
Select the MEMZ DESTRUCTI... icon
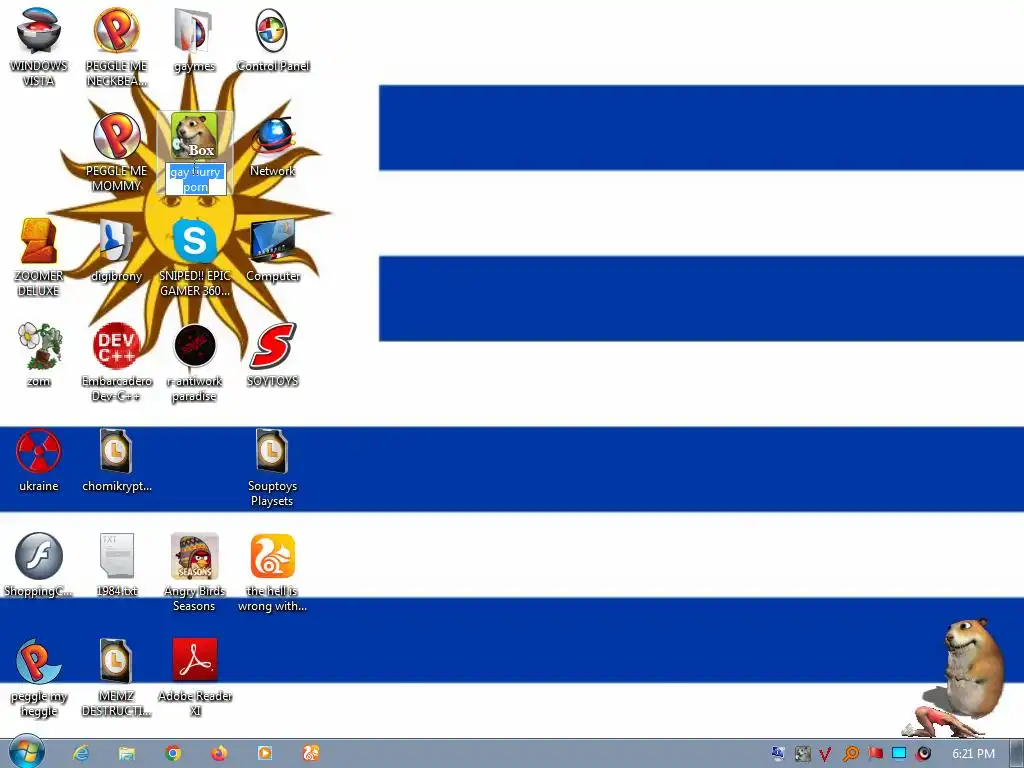point(116,677)
